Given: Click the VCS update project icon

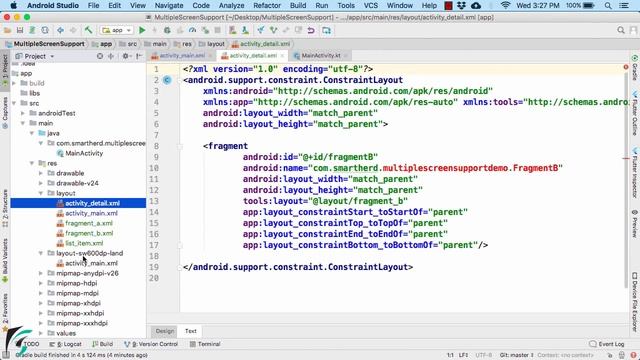Looking at the screenshot, I should pyautogui.click(x=260, y=30).
